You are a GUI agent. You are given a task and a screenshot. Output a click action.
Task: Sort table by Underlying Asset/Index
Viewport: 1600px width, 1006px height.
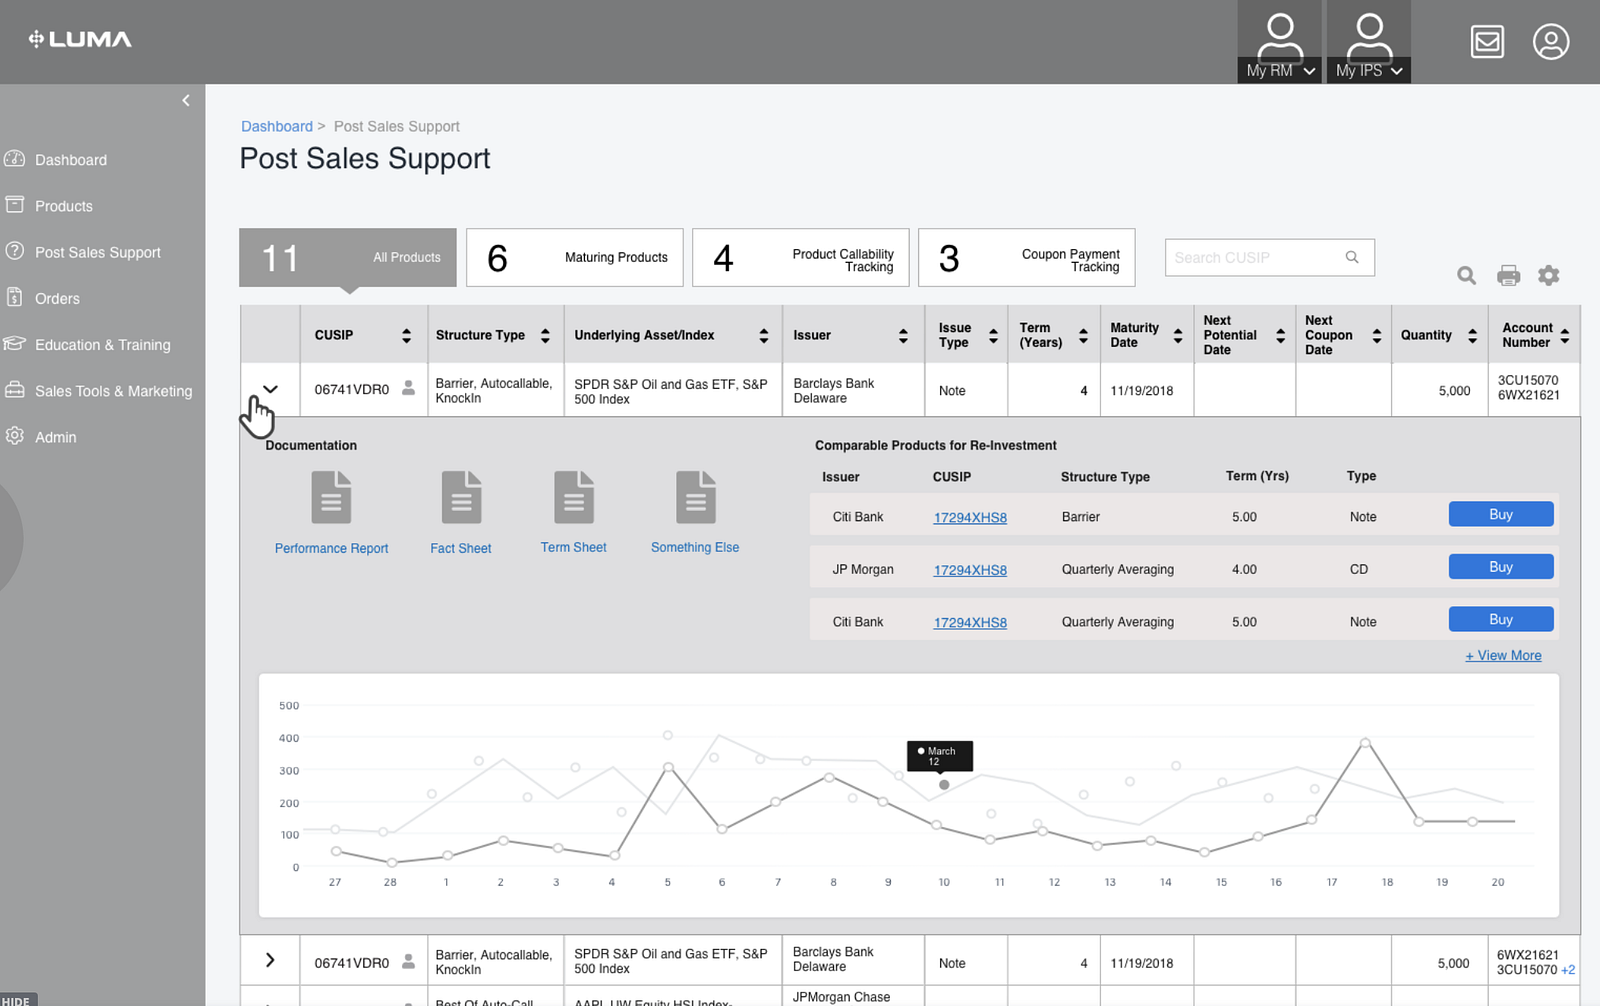click(x=764, y=335)
